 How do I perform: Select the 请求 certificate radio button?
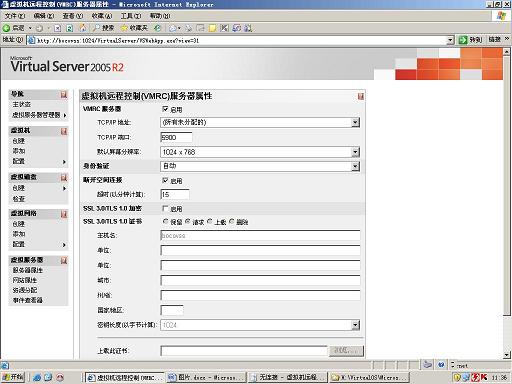tap(188, 221)
